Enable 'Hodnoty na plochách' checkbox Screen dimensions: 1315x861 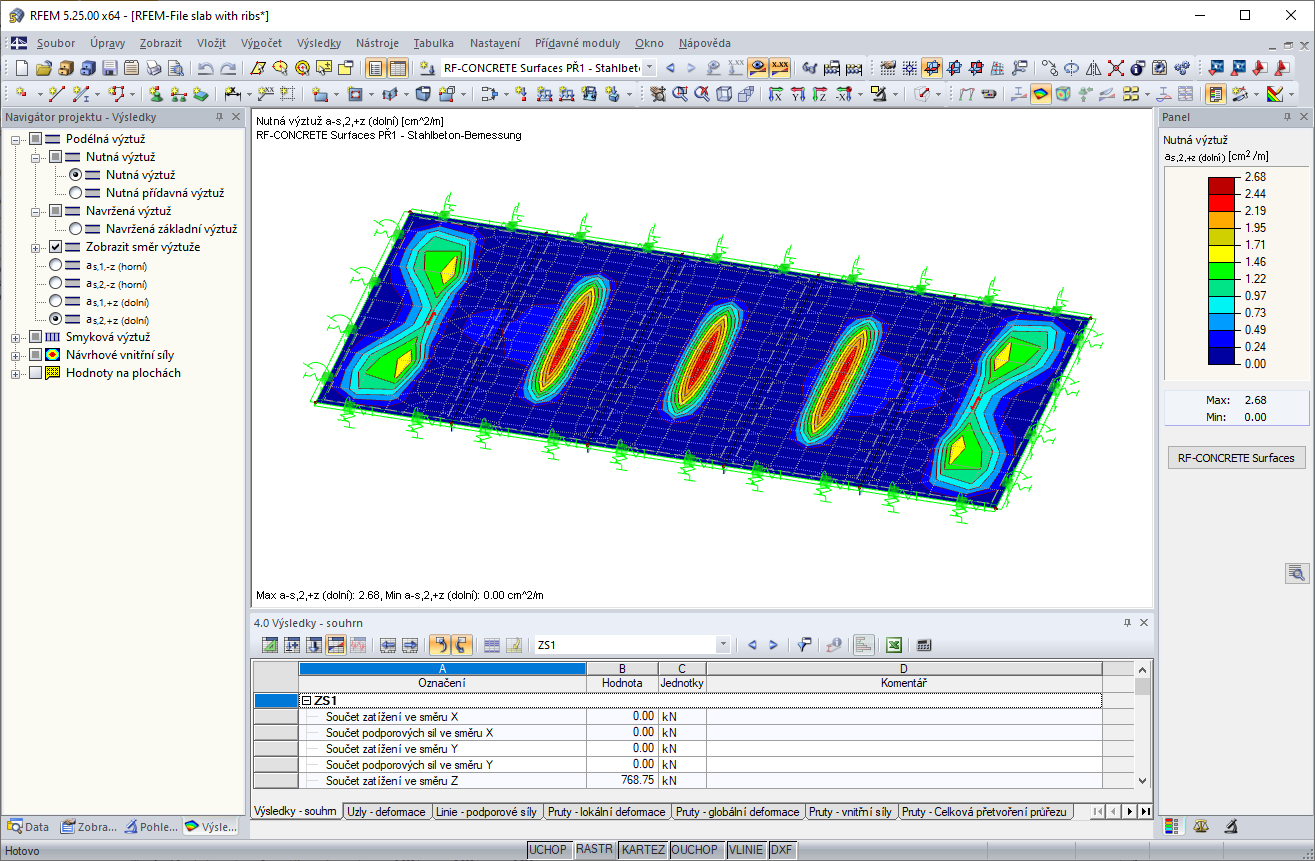[x=36, y=373]
